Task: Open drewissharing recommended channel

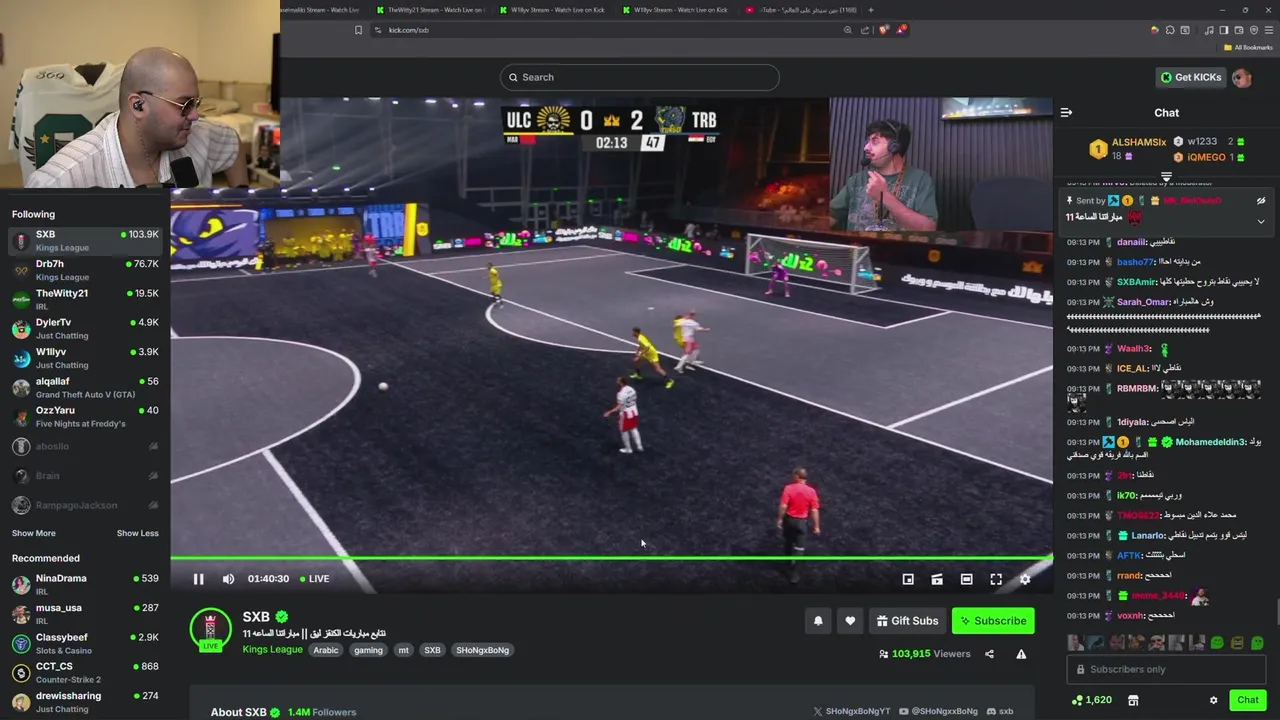Action: pyautogui.click(x=85, y=702)
